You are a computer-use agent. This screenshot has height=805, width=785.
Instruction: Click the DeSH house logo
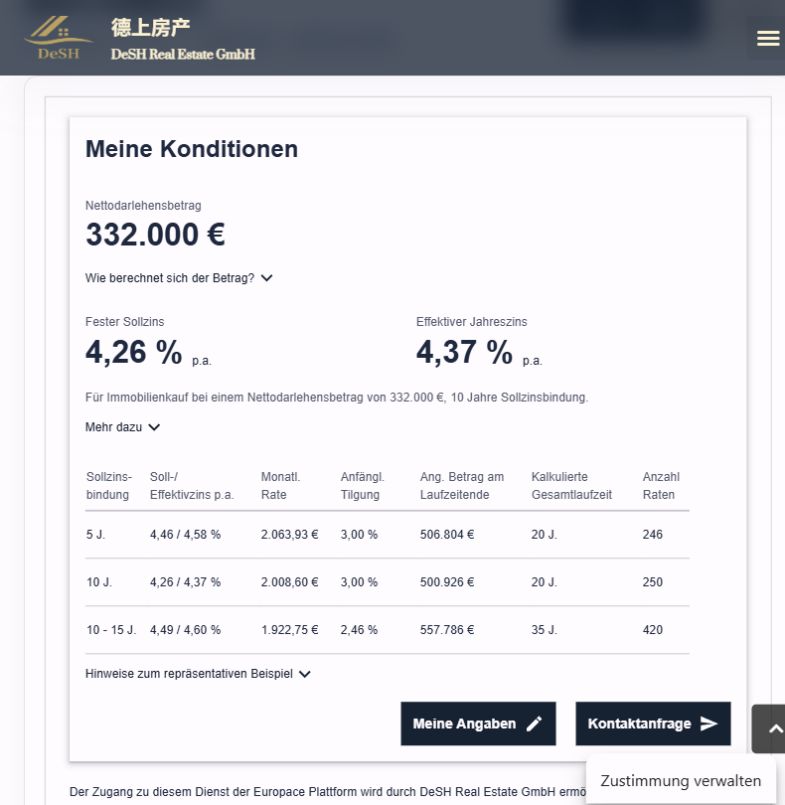59,38
